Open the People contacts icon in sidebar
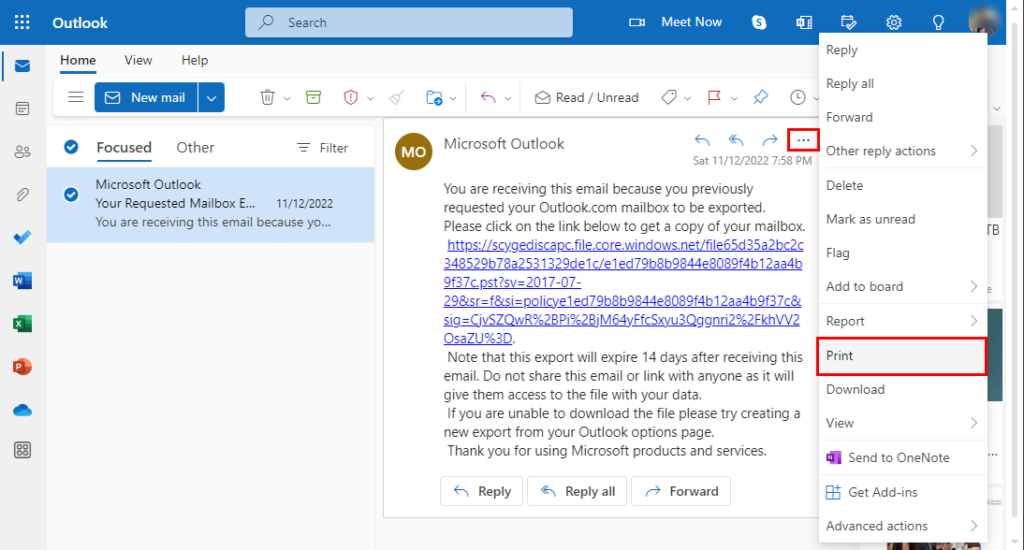Image resolution: width=1024 pixels, height=550 pixels. point(22,152)
